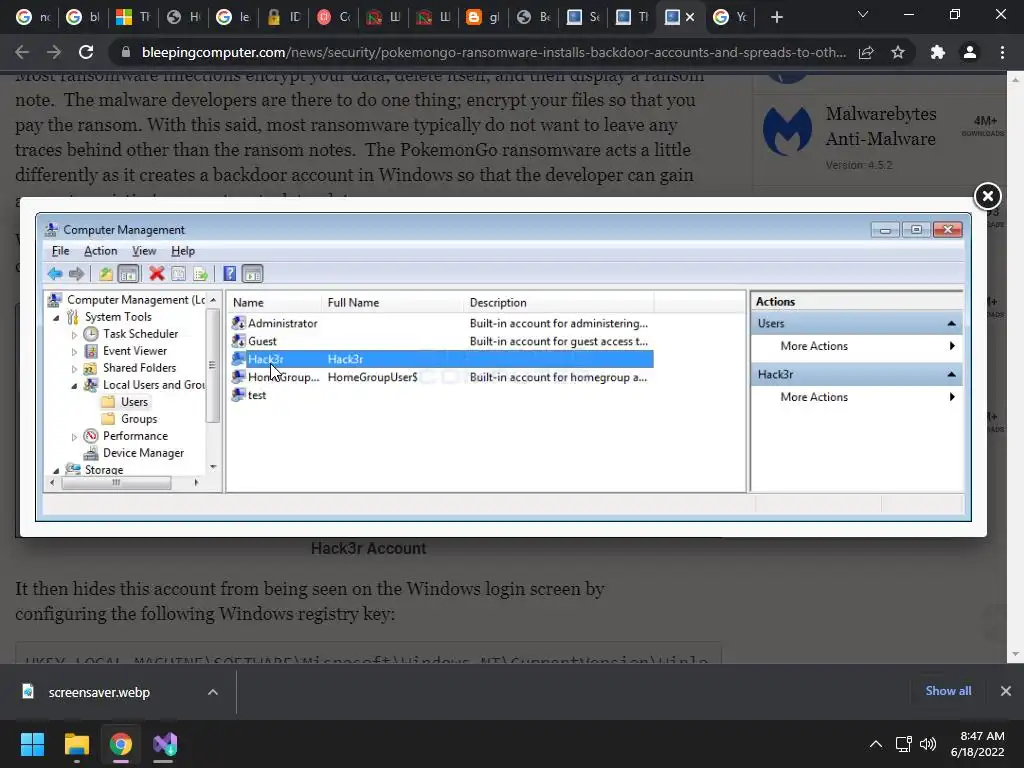The image size is (1024, 768).
Task: Reload the bleepingcomputer page
Action: (x=86, y=52)
